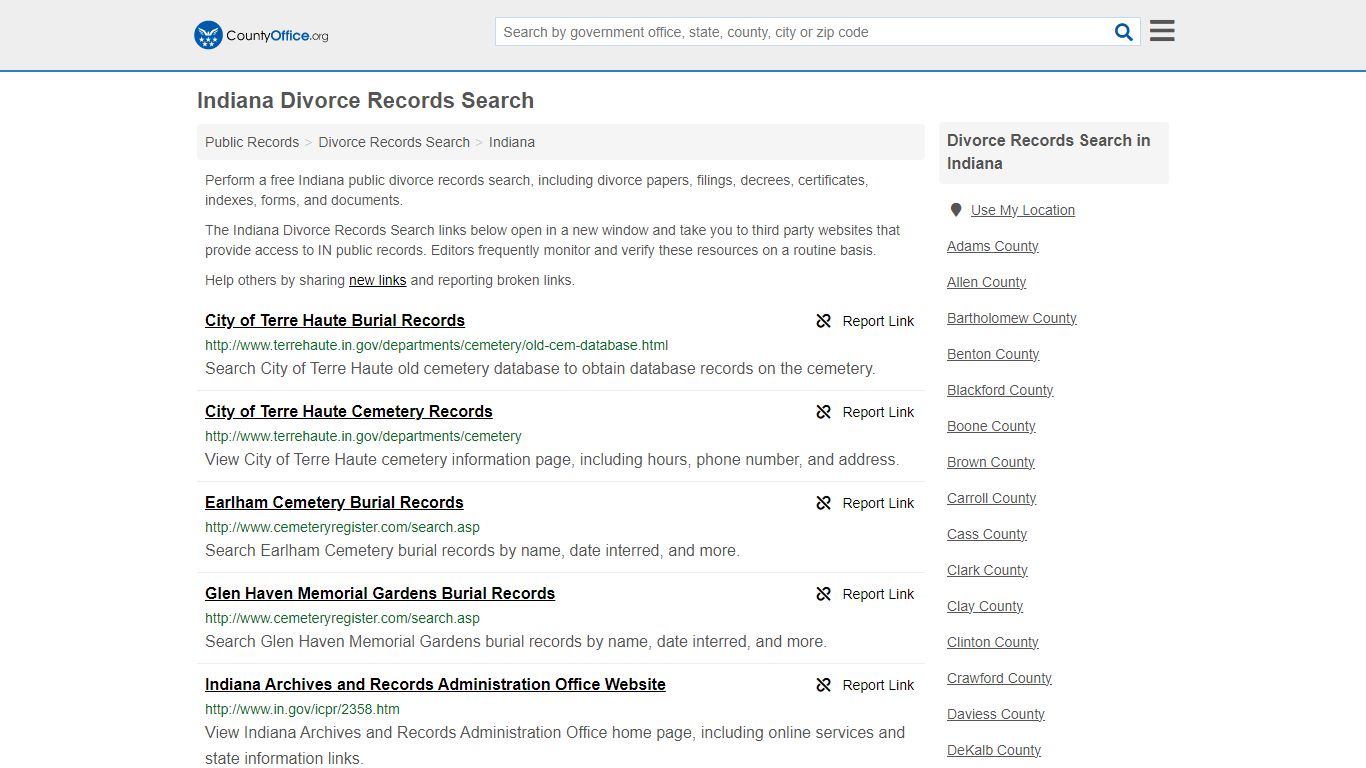Select Clay County
This screenshot has height=768, width=1366.
(985, 606)
